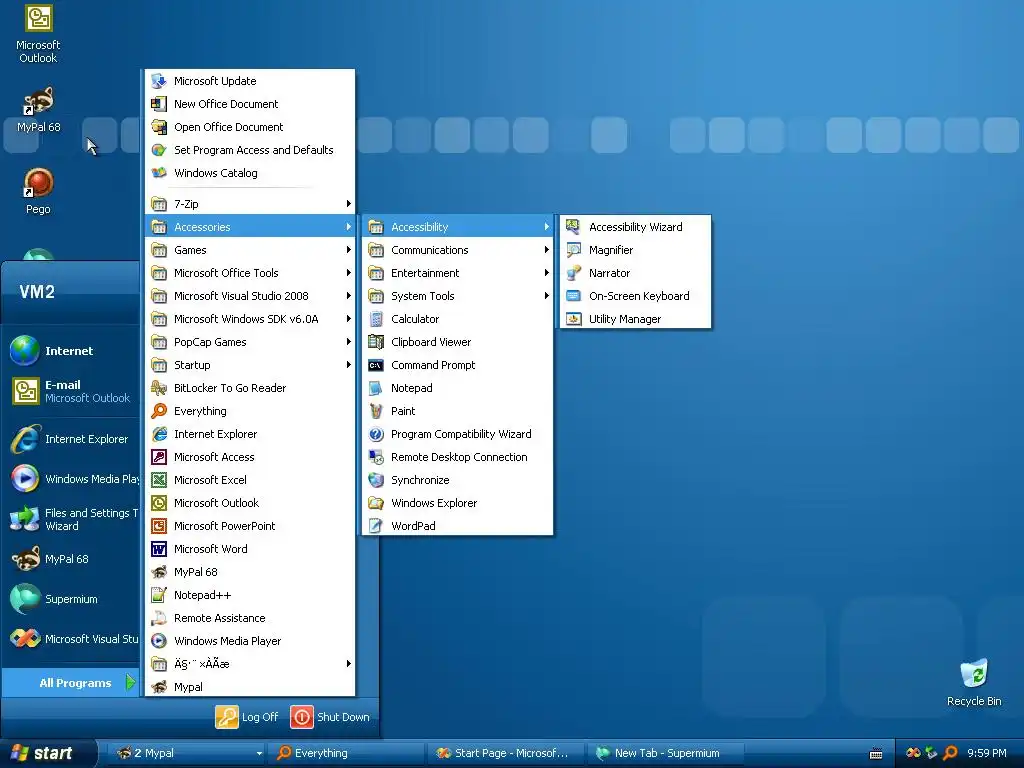Click the Command Prompt icon
The height and width of the screenshot is (768, 1024).
pyautogui.click(x=376, y=365)
